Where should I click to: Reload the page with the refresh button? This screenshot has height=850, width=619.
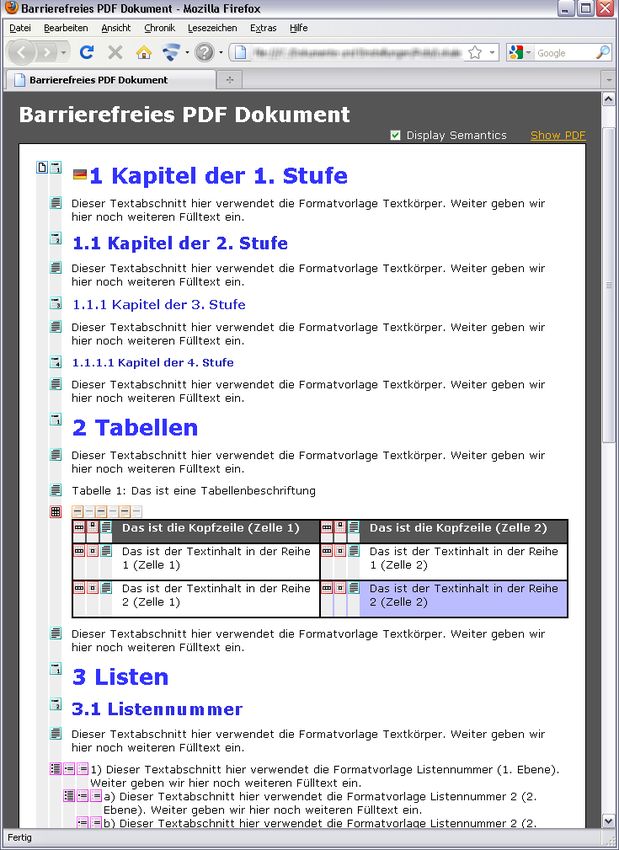(x=86, y=52)
